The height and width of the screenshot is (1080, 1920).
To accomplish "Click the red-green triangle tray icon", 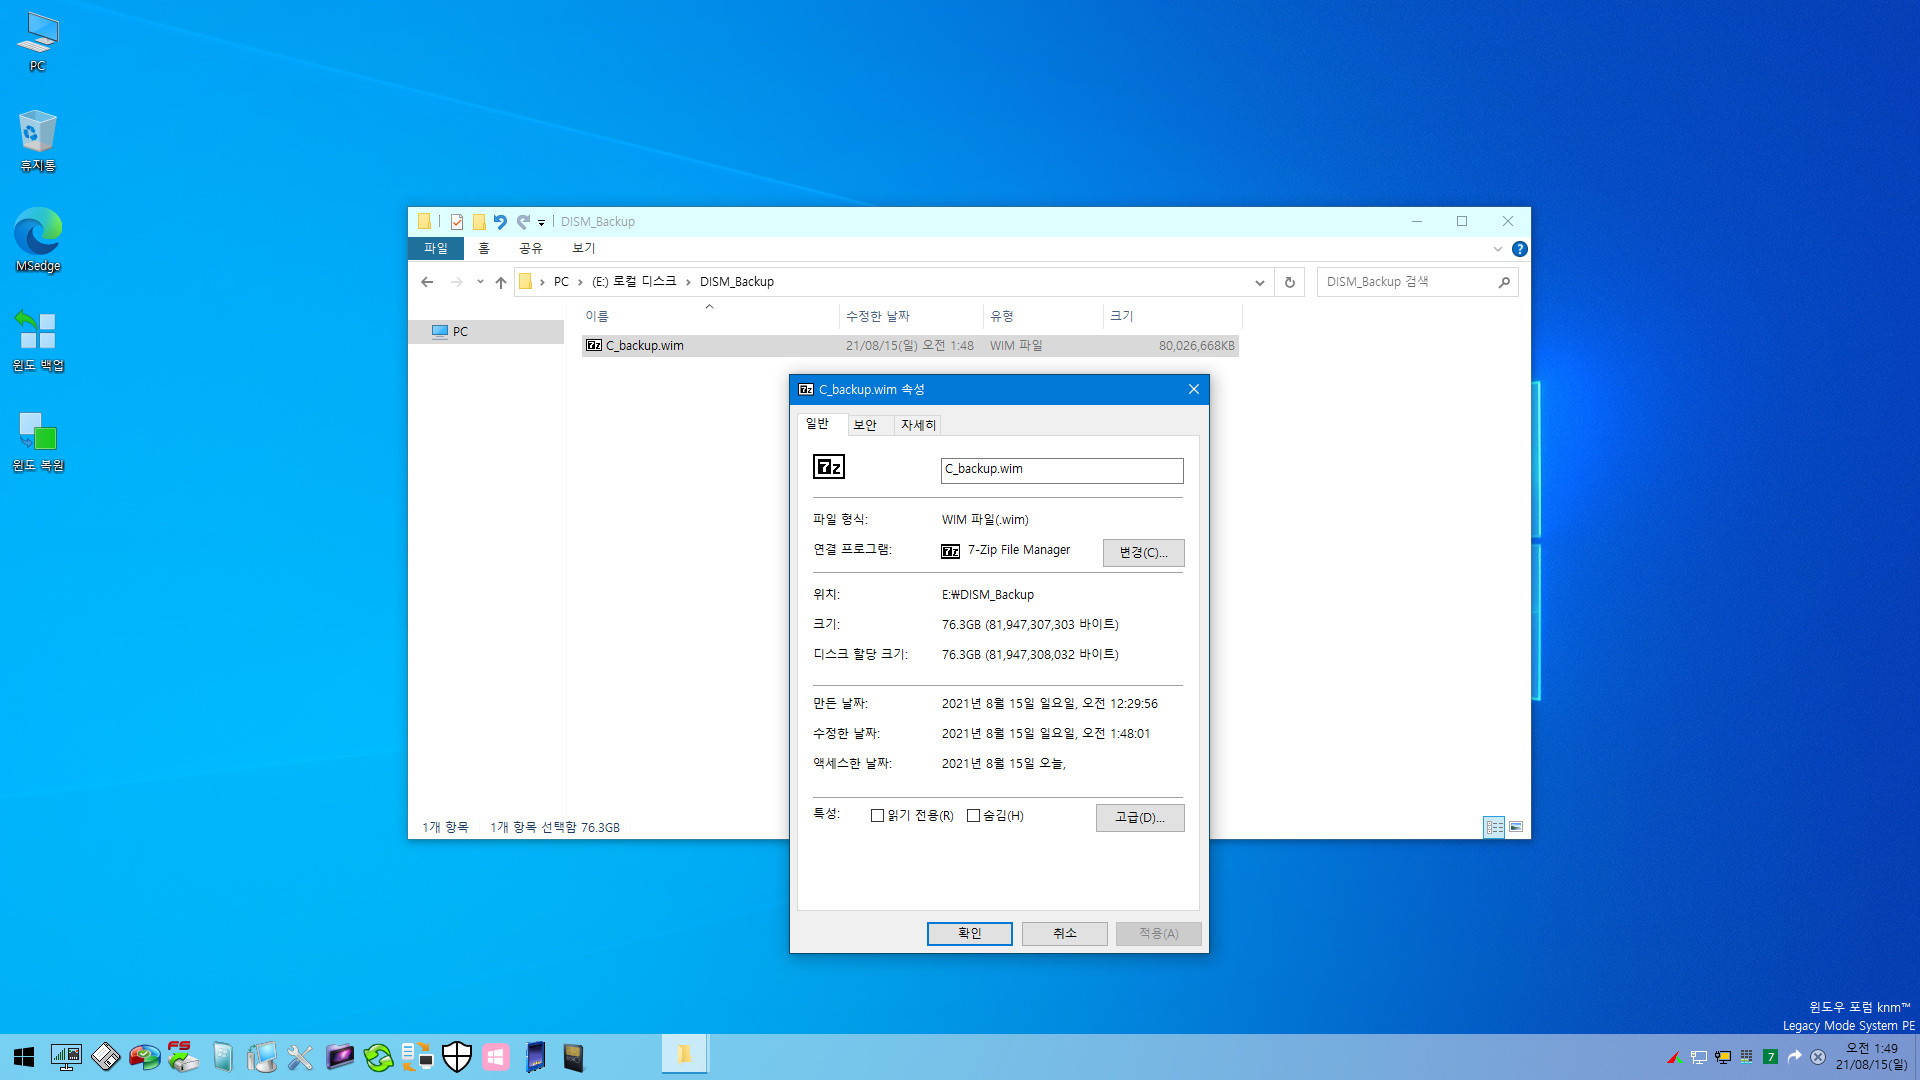I will coord(1674,1057).
